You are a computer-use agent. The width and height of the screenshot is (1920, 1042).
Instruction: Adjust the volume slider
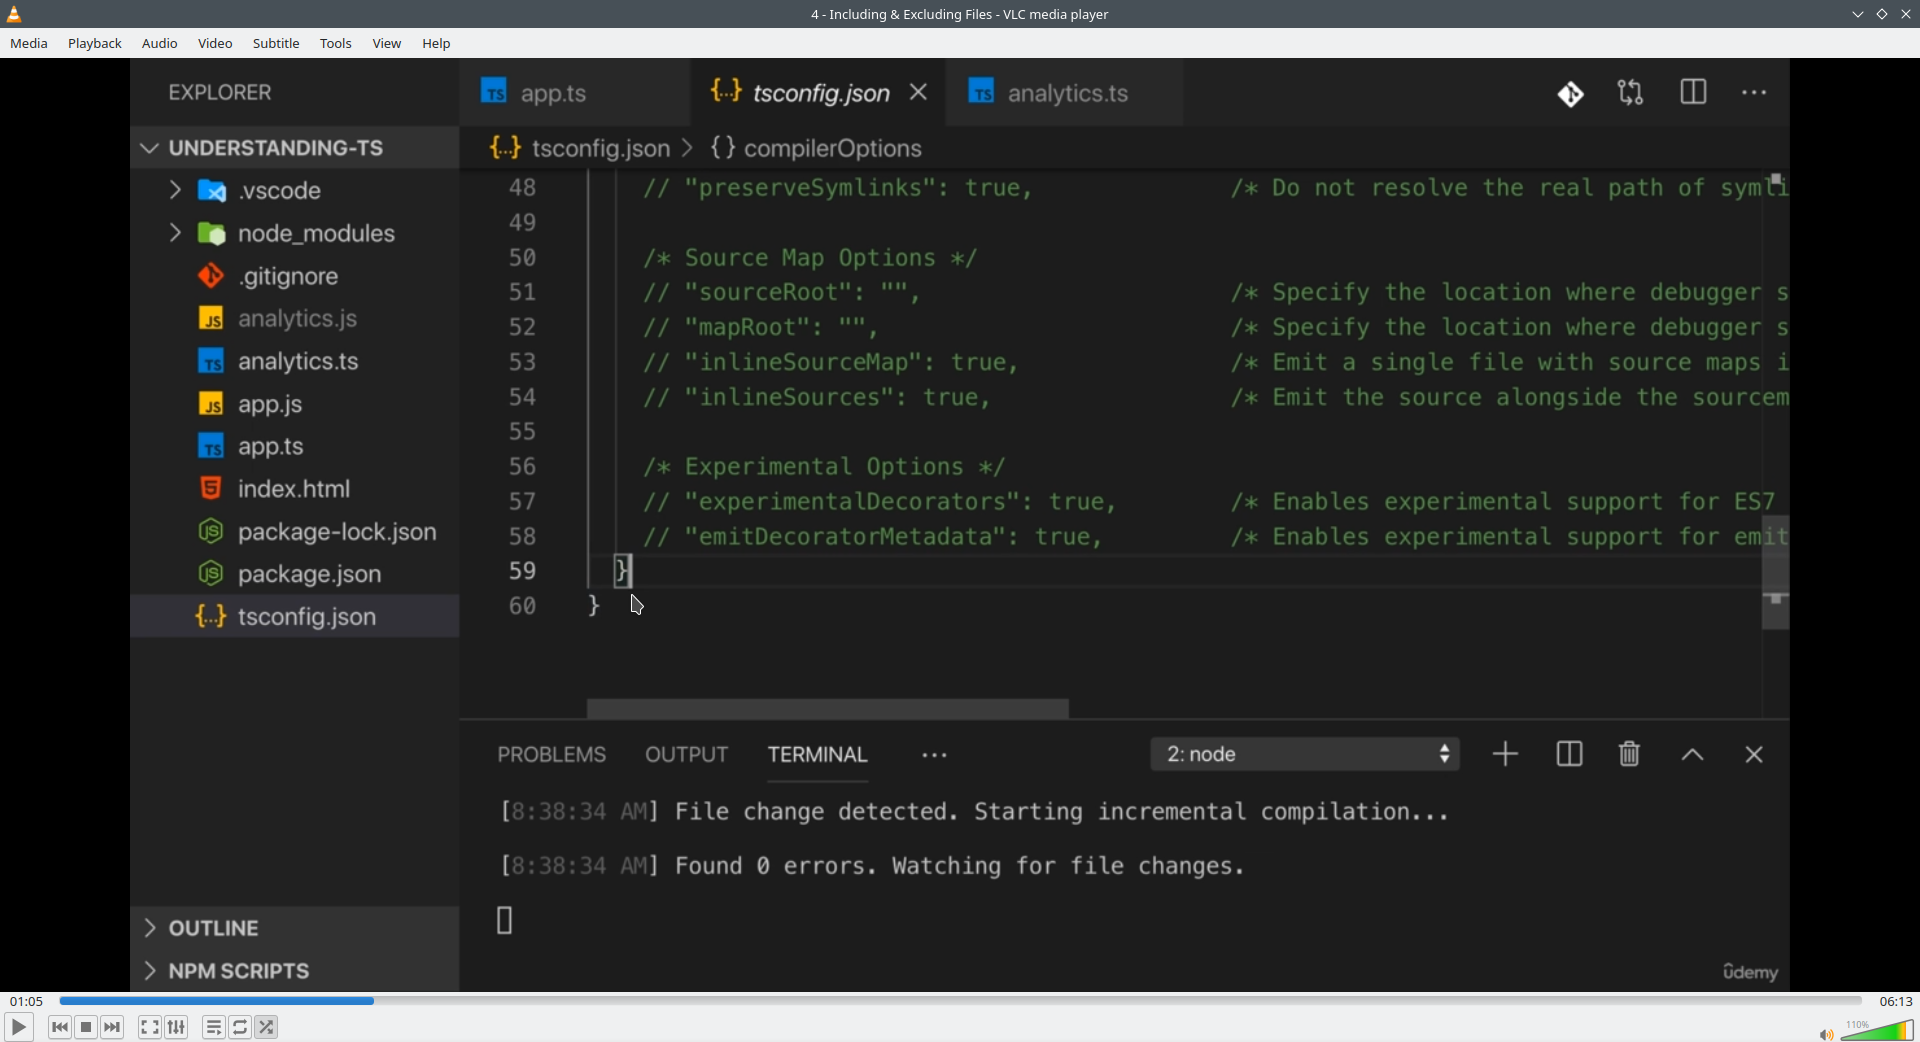(1878, 1030)
